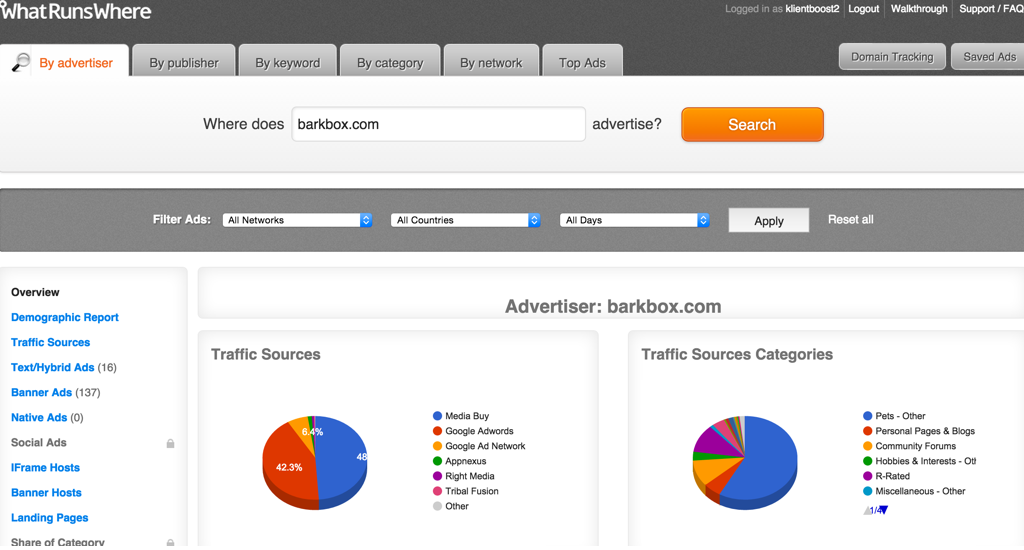
Task: Click the teal Miscellaneous - Other legend dot
Action: [868, 491]
